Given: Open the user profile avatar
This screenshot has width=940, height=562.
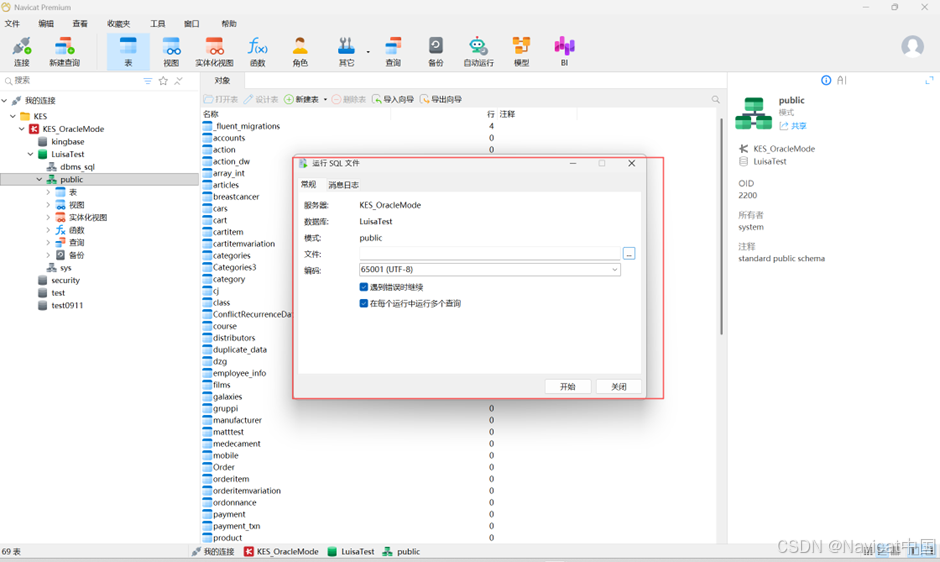Looking at the screenshot, I should (x=912, y=46).
